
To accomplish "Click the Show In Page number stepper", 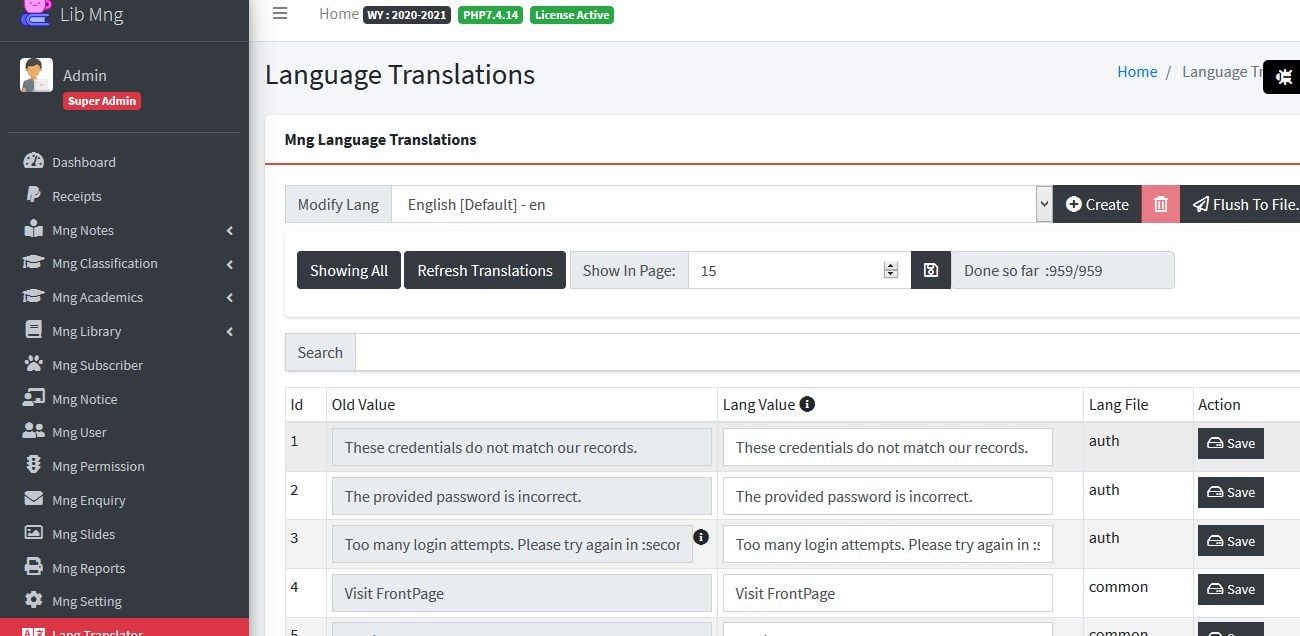I will pos(890,270).
